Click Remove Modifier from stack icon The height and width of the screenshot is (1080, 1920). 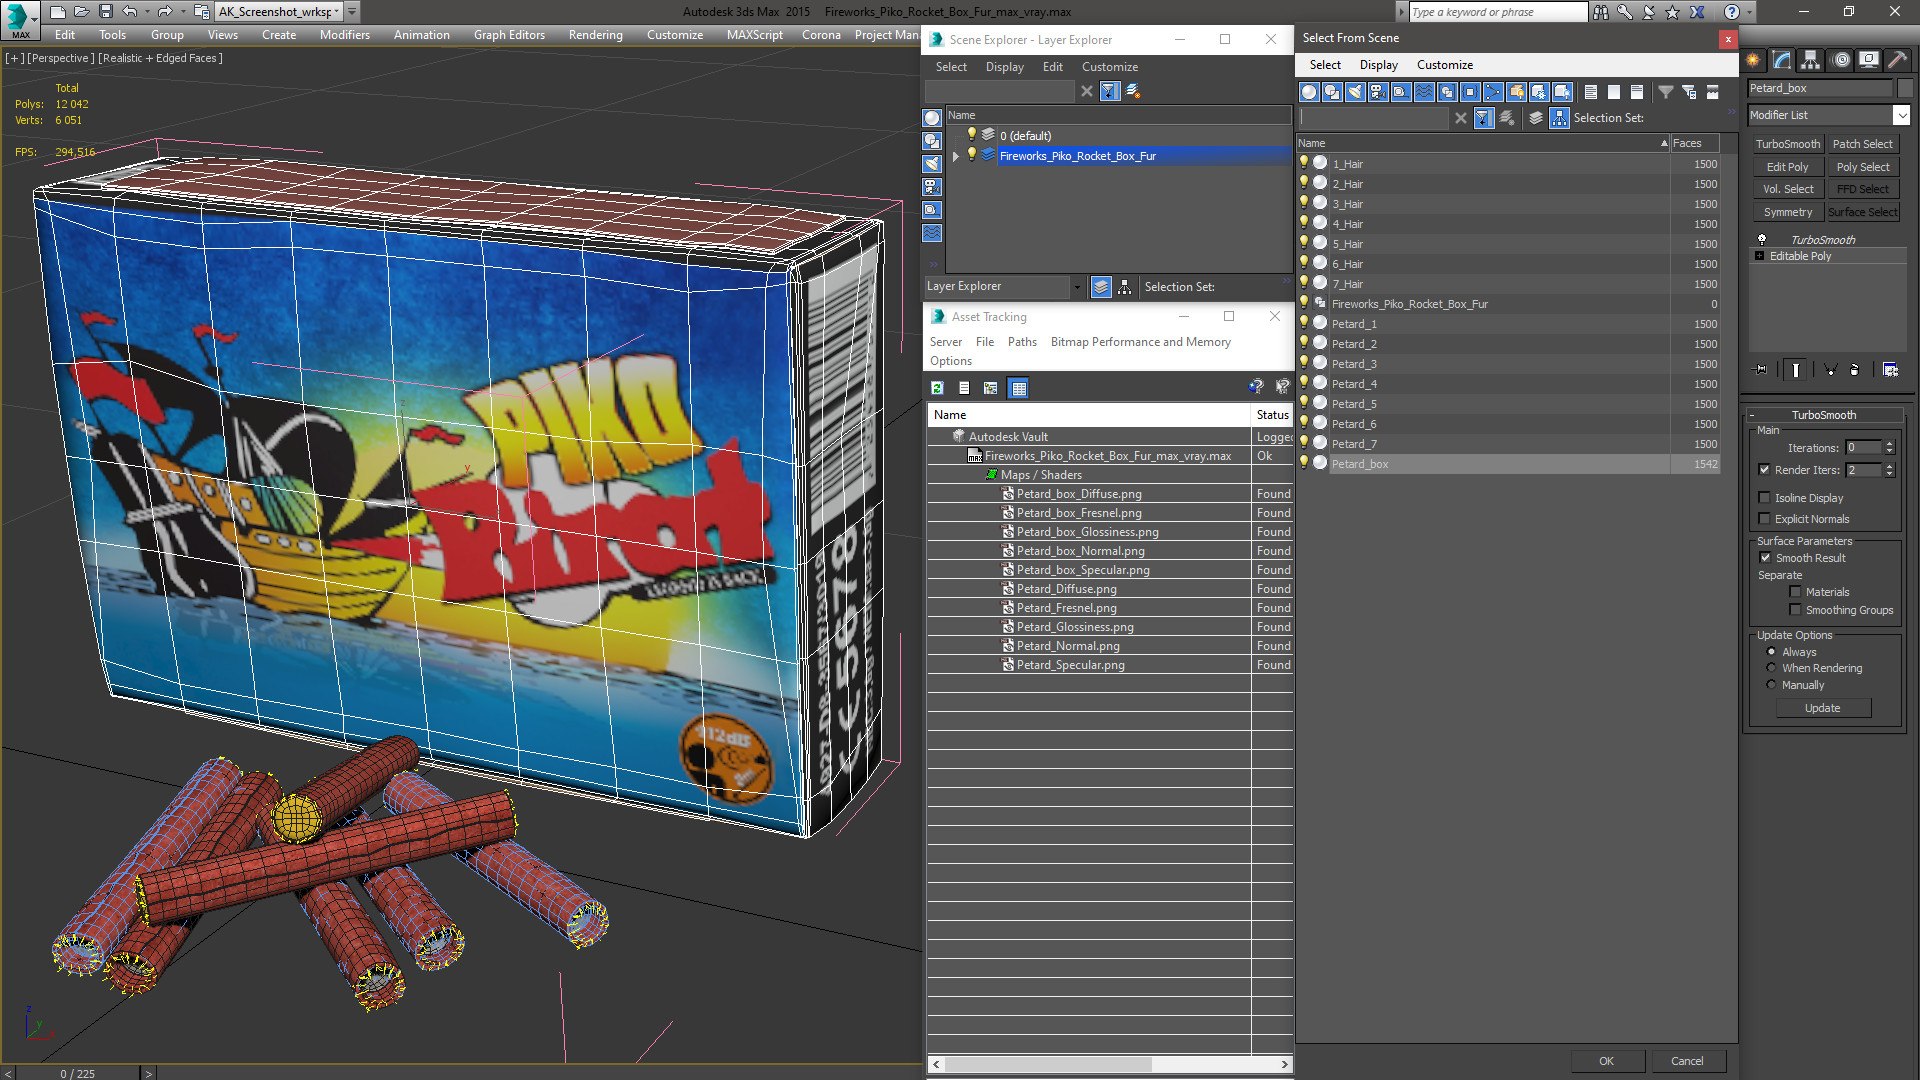[1855, 370]
